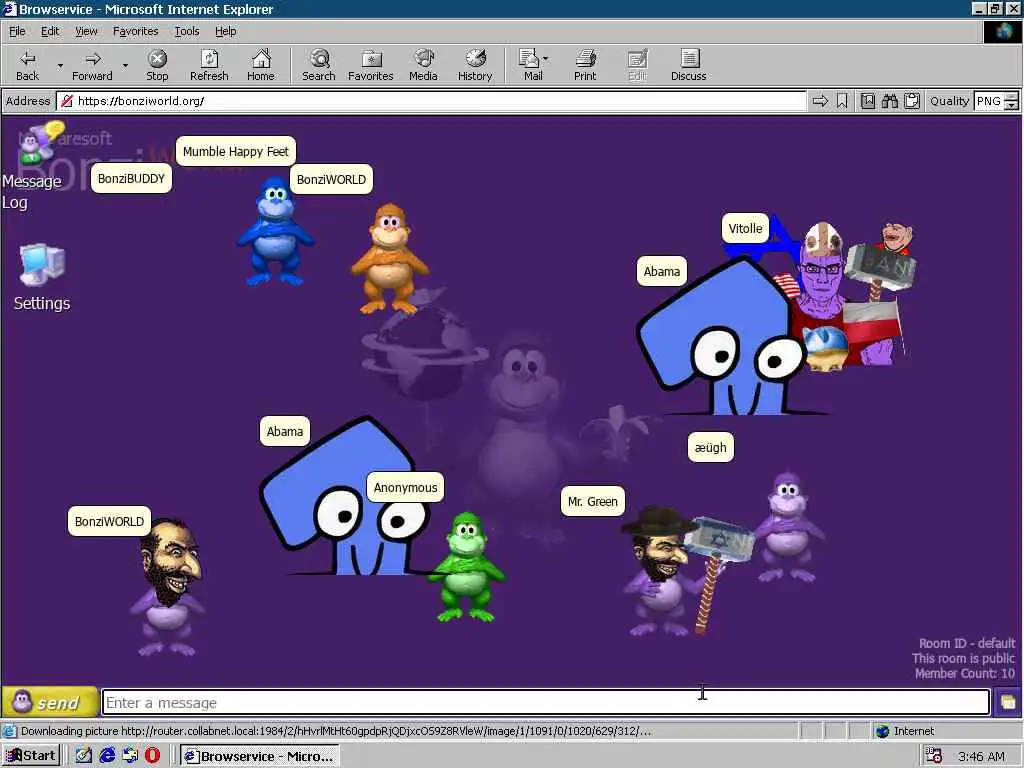This screenshot has height=768, width=1024.
Task: Click the green Anonymous bonzi character
Action: (x=467, y=567)
